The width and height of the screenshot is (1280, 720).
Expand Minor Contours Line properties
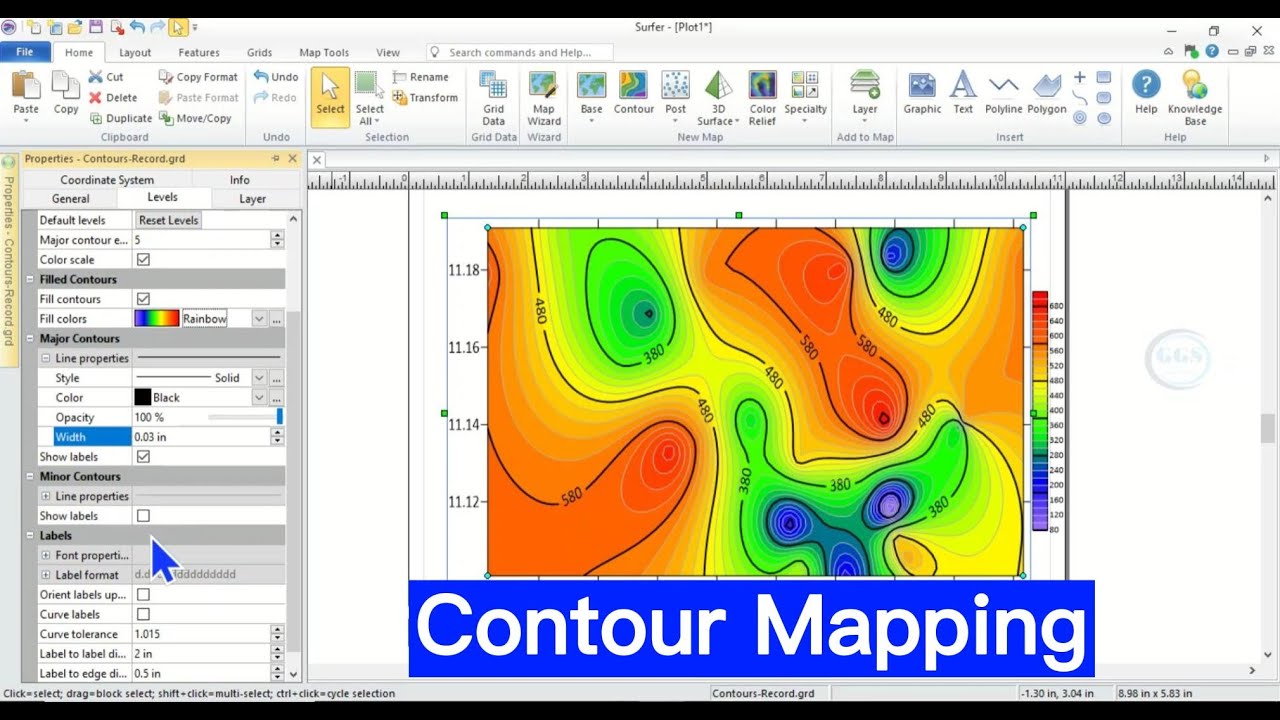pos(46,496)
